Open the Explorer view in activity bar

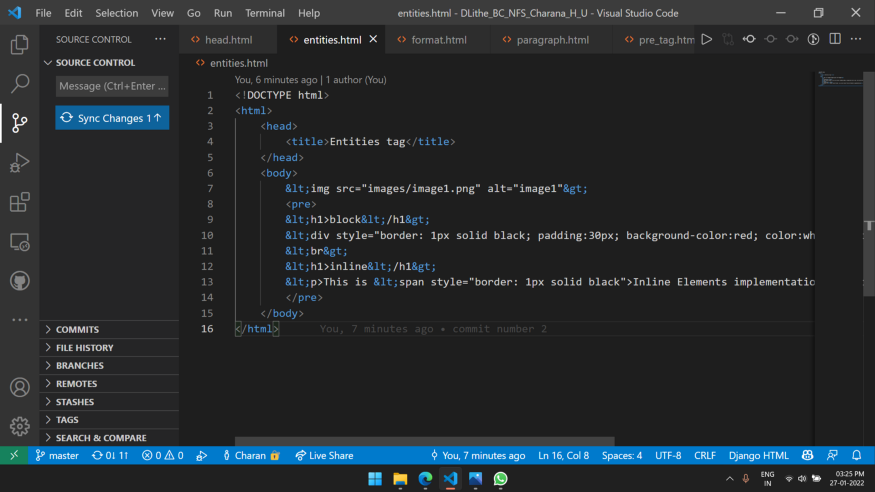[x=20, y=45]
